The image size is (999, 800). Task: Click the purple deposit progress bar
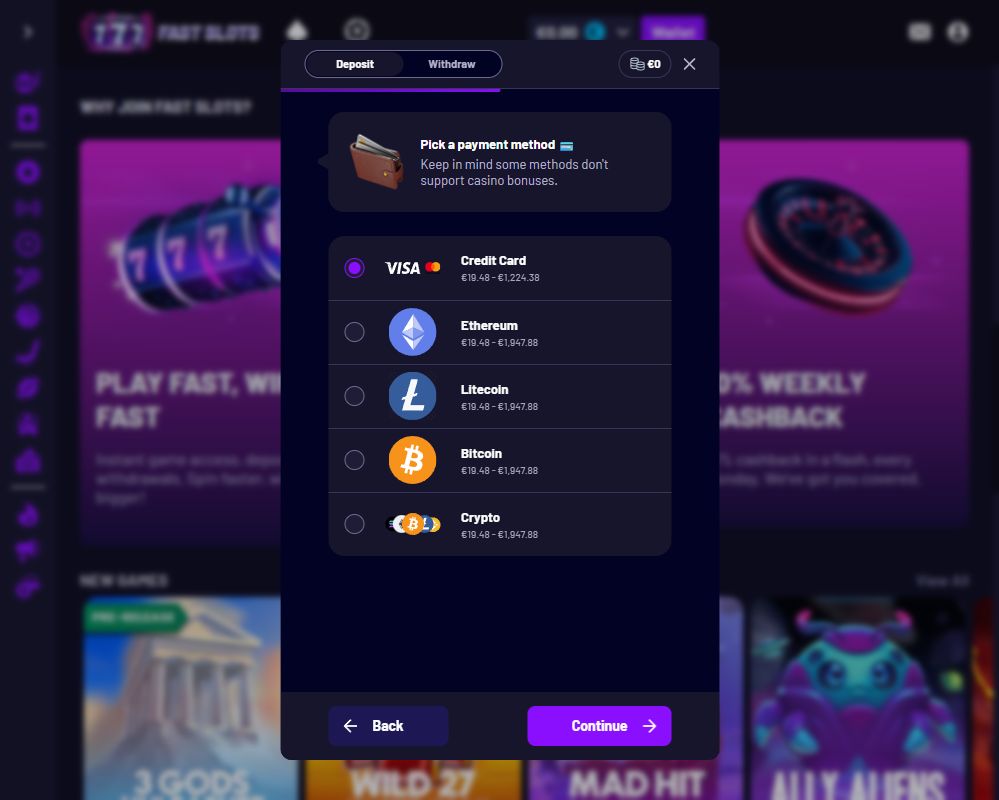(x=391, y=90)
